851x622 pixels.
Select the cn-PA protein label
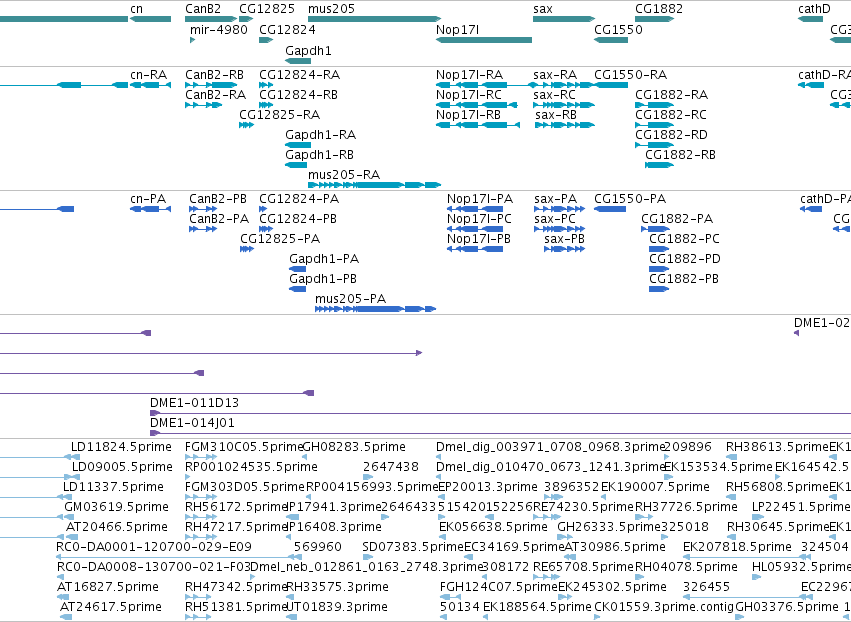[148, 199]
